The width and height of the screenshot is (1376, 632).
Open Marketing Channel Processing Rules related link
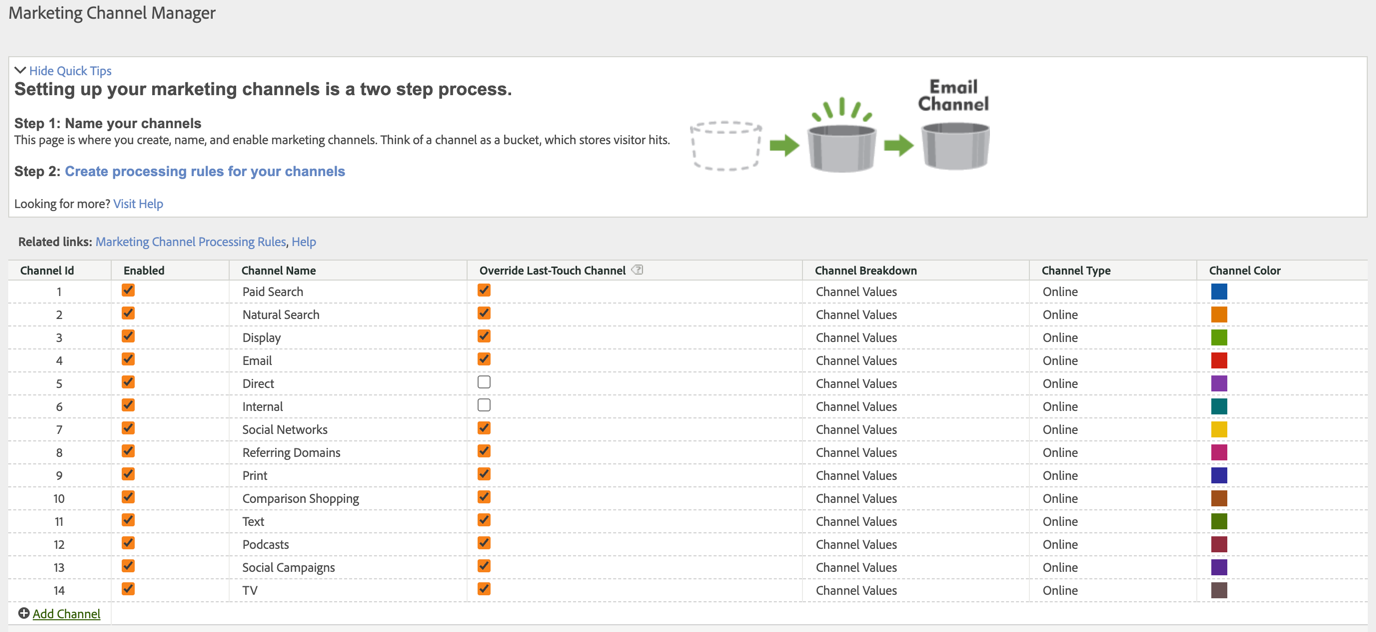coord(190,242)
